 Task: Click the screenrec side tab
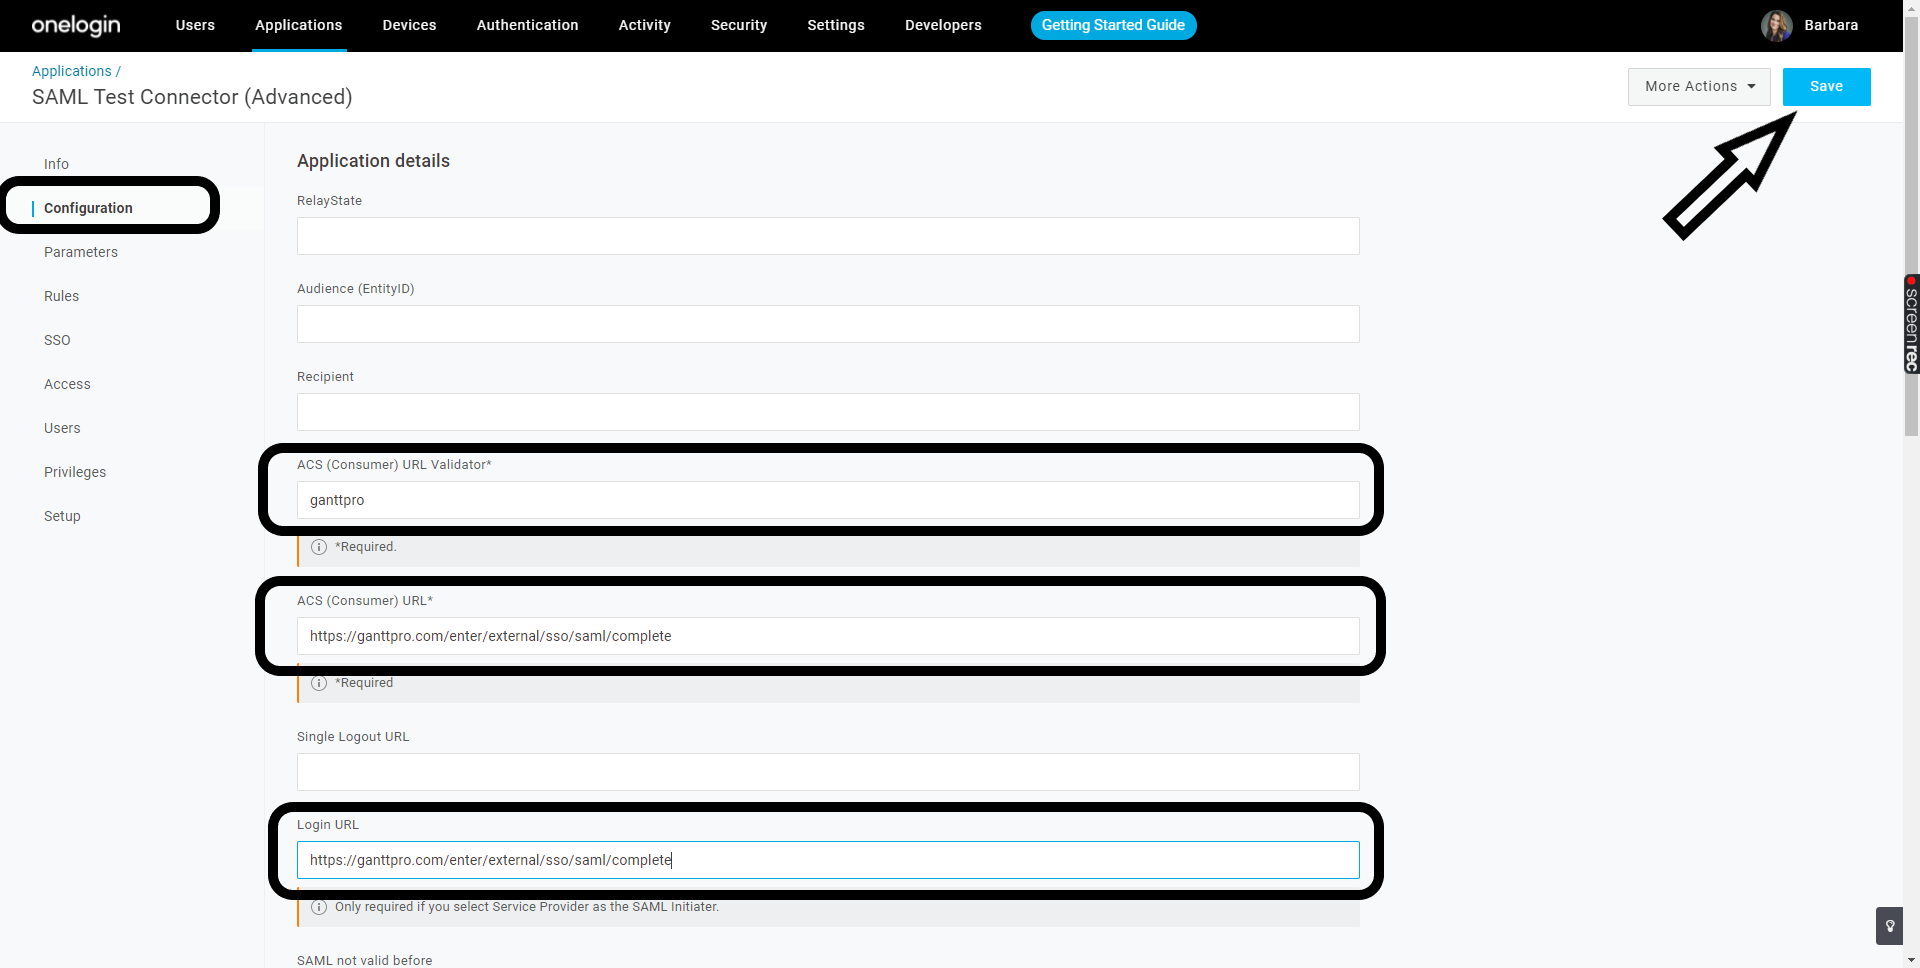point(1911,325)
